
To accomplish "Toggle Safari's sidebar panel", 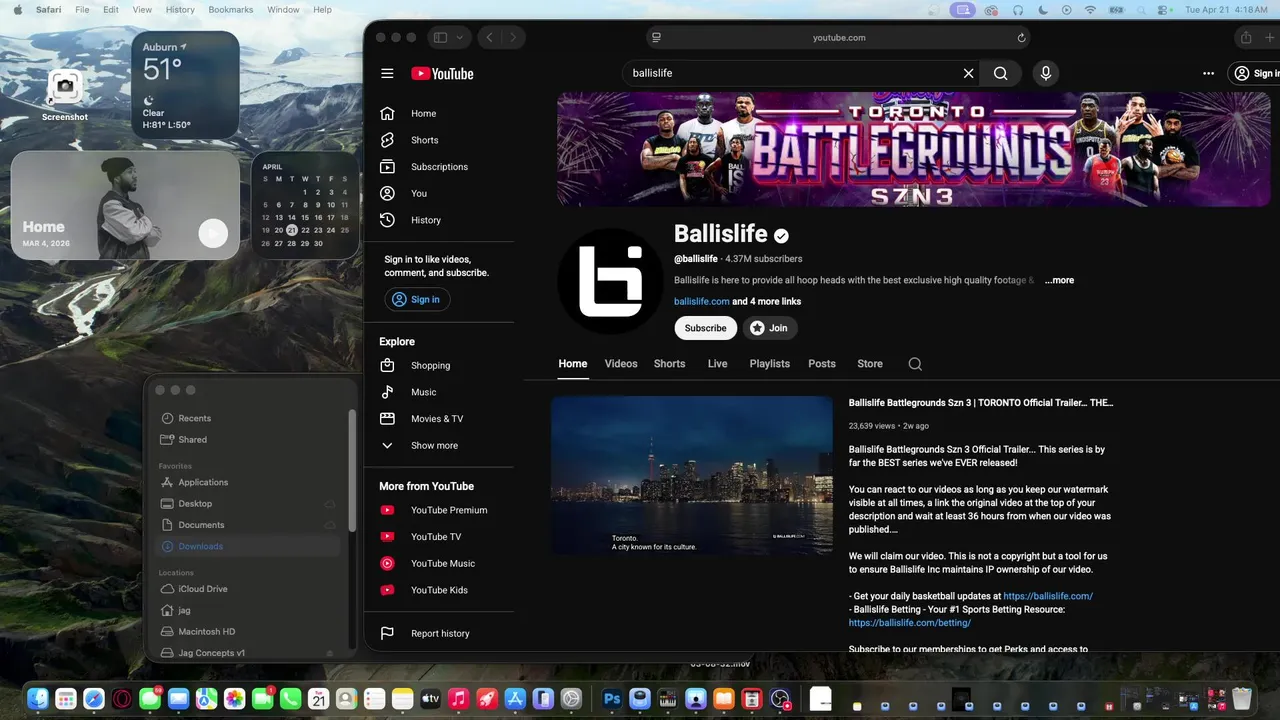I will click(440, 37).
